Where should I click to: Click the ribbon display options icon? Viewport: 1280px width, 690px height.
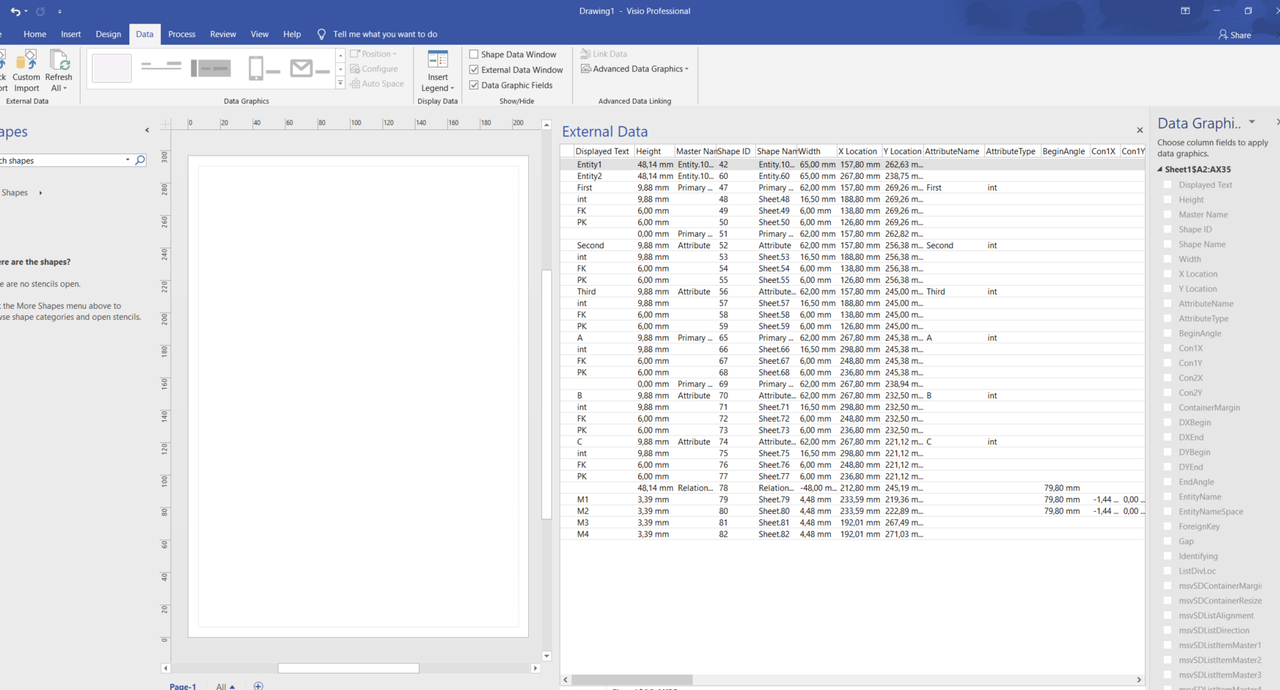(x=1185, y=11)
